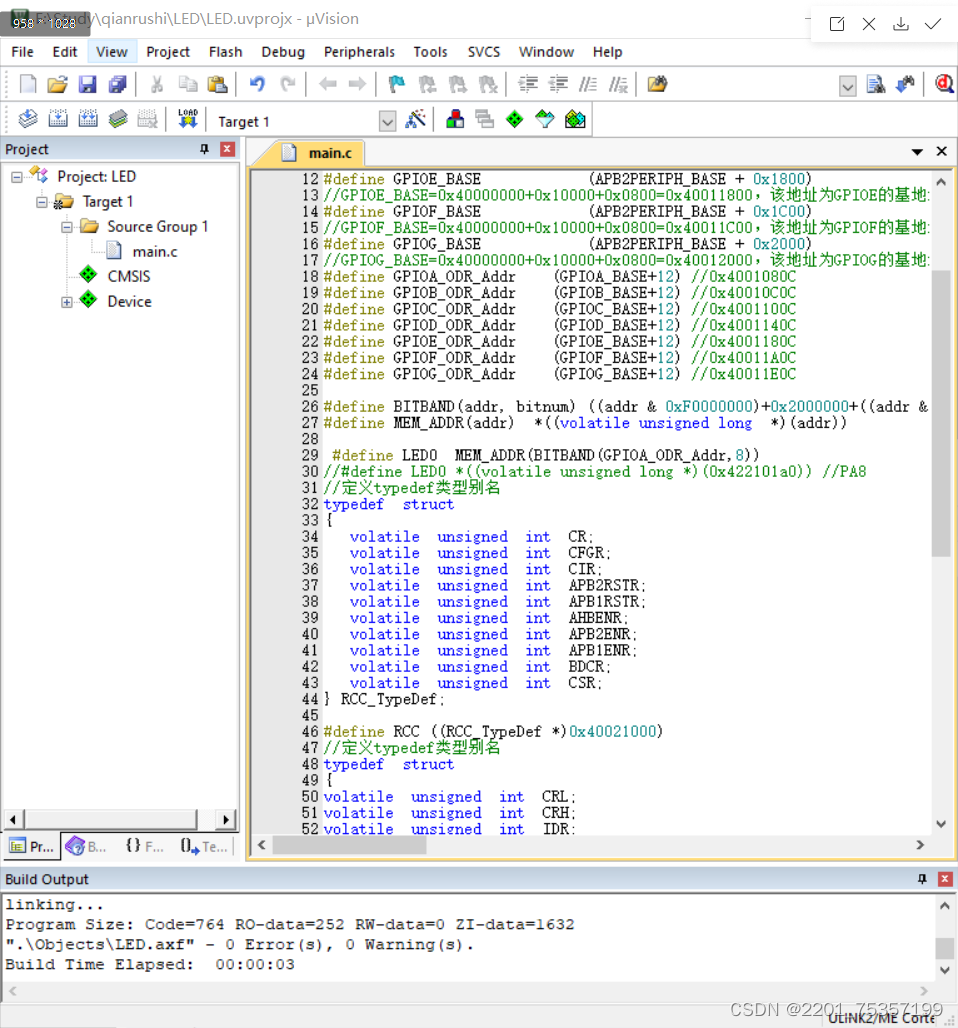
Task: Toggle the Project panel pin
Action: click(x=205, y=149)
